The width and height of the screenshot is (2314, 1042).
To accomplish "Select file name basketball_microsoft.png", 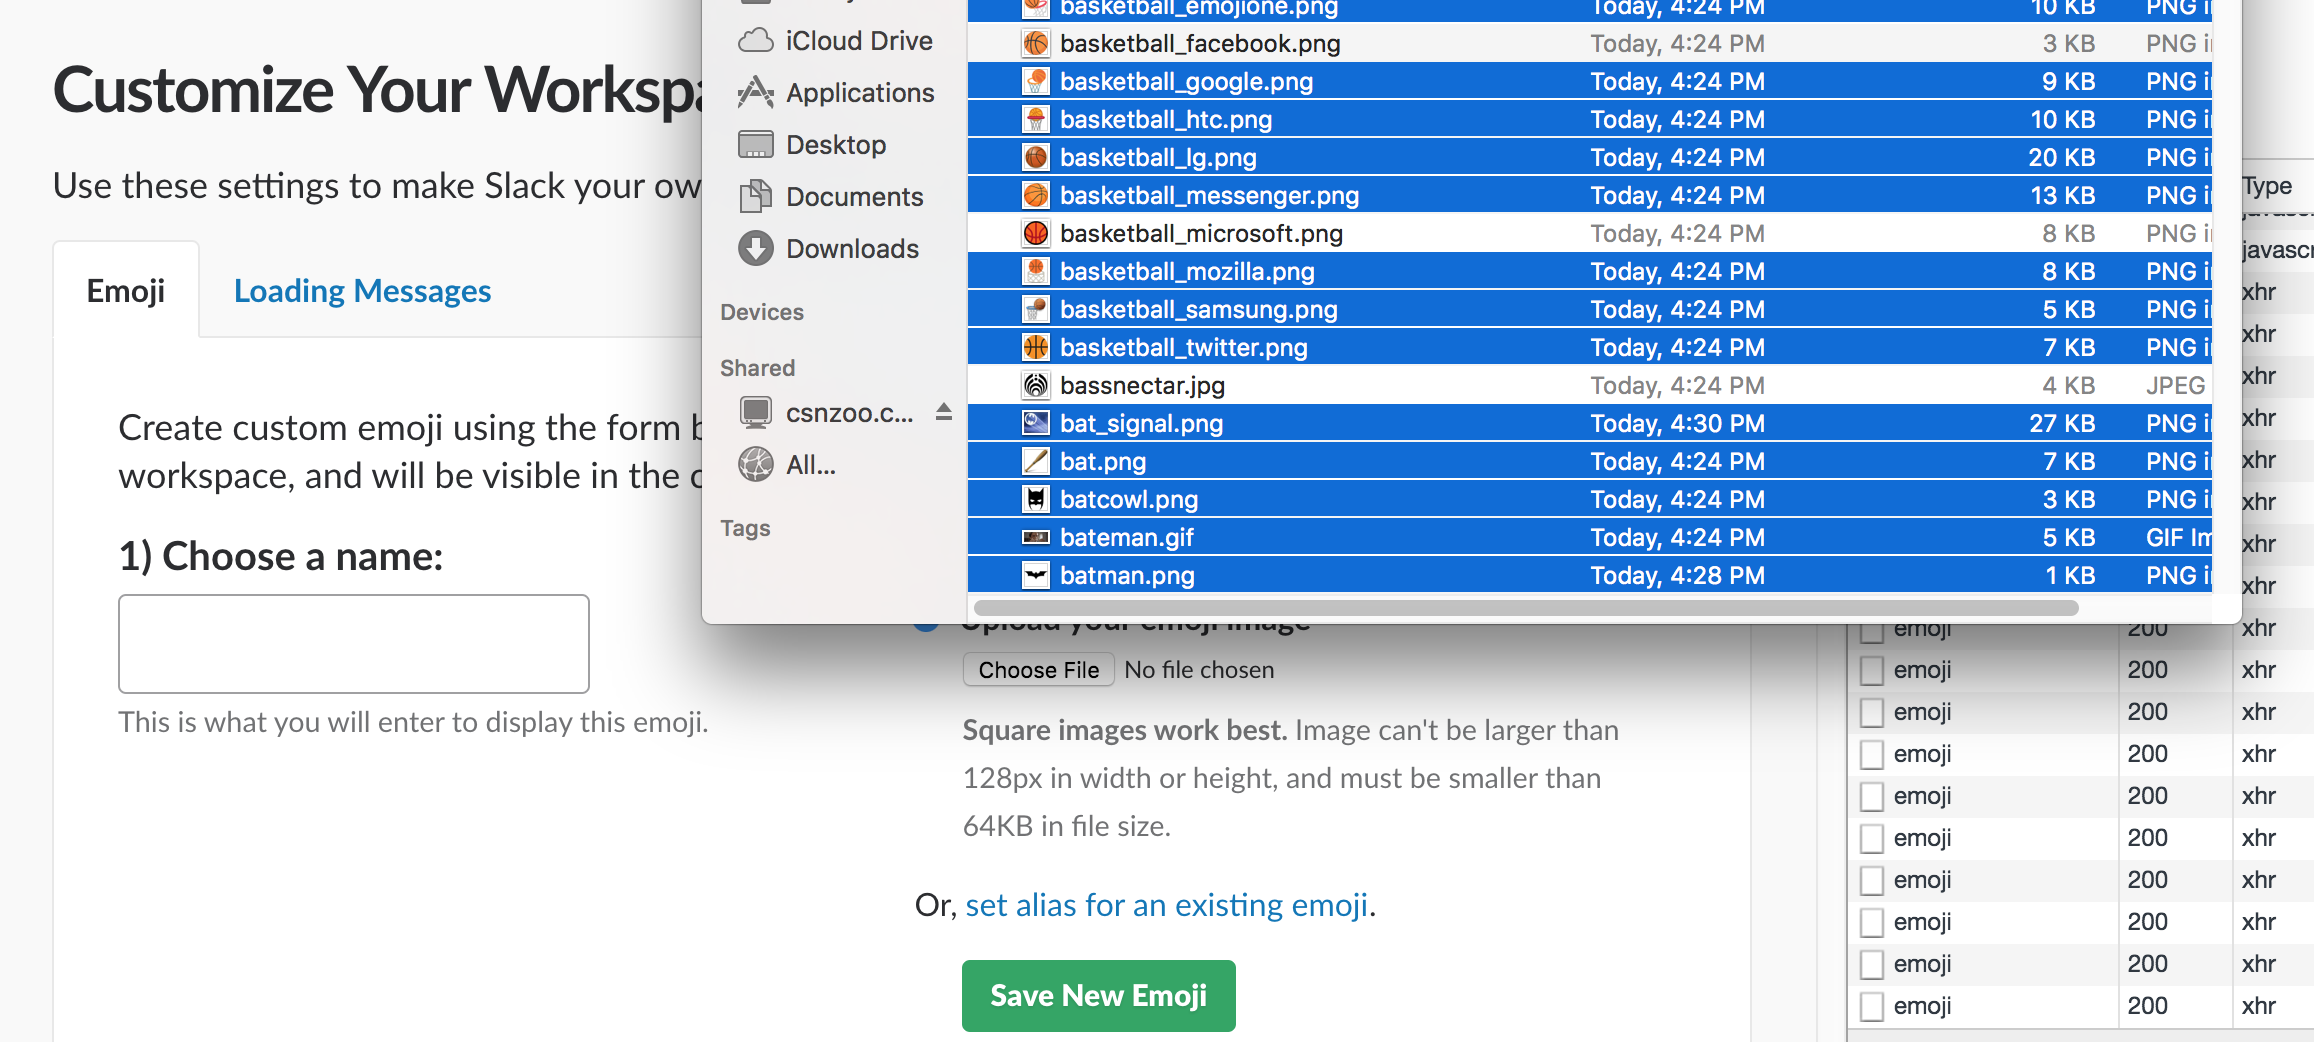I will click(1201, 234).
